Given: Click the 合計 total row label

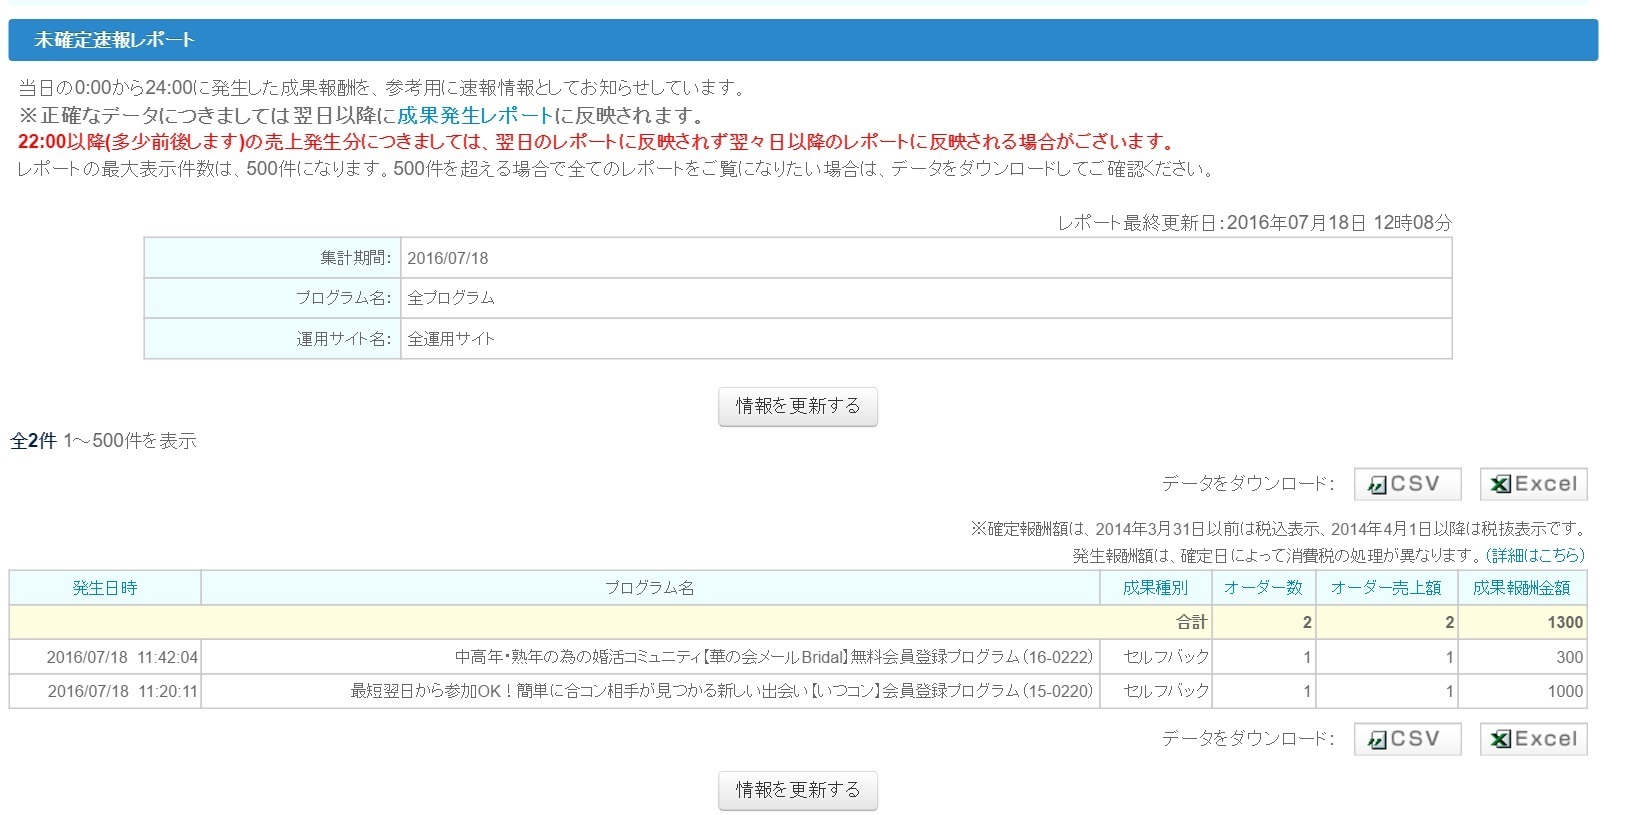Looking at the screenshot, I should click(1191, 622).
